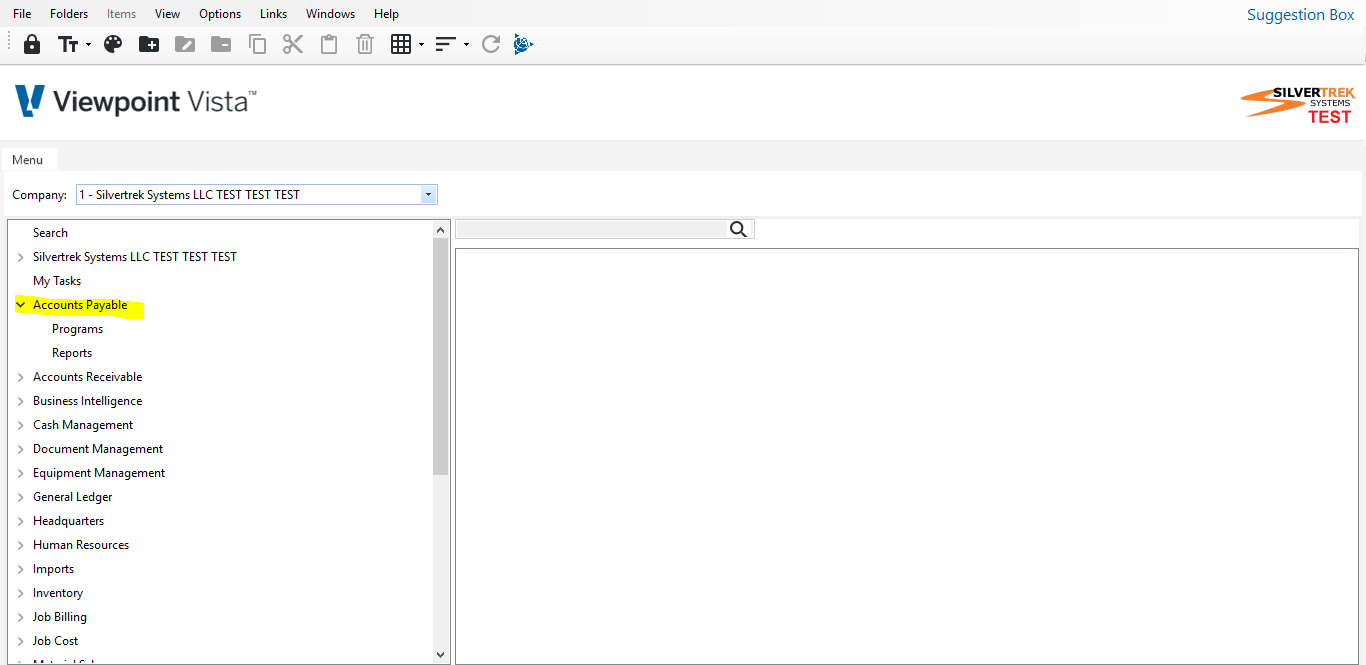
Task: Open Programs under Accounts Payable
Action: point(77,329)
